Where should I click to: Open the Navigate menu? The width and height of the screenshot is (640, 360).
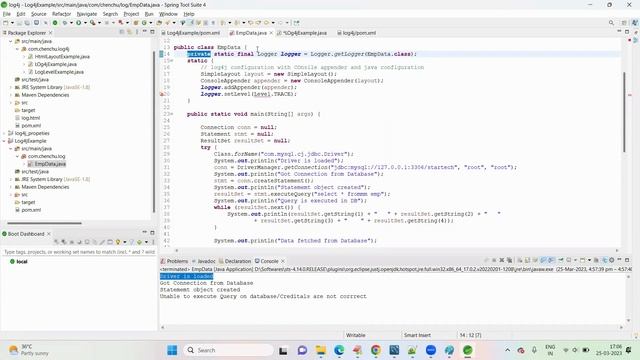[x=87, y=14]
